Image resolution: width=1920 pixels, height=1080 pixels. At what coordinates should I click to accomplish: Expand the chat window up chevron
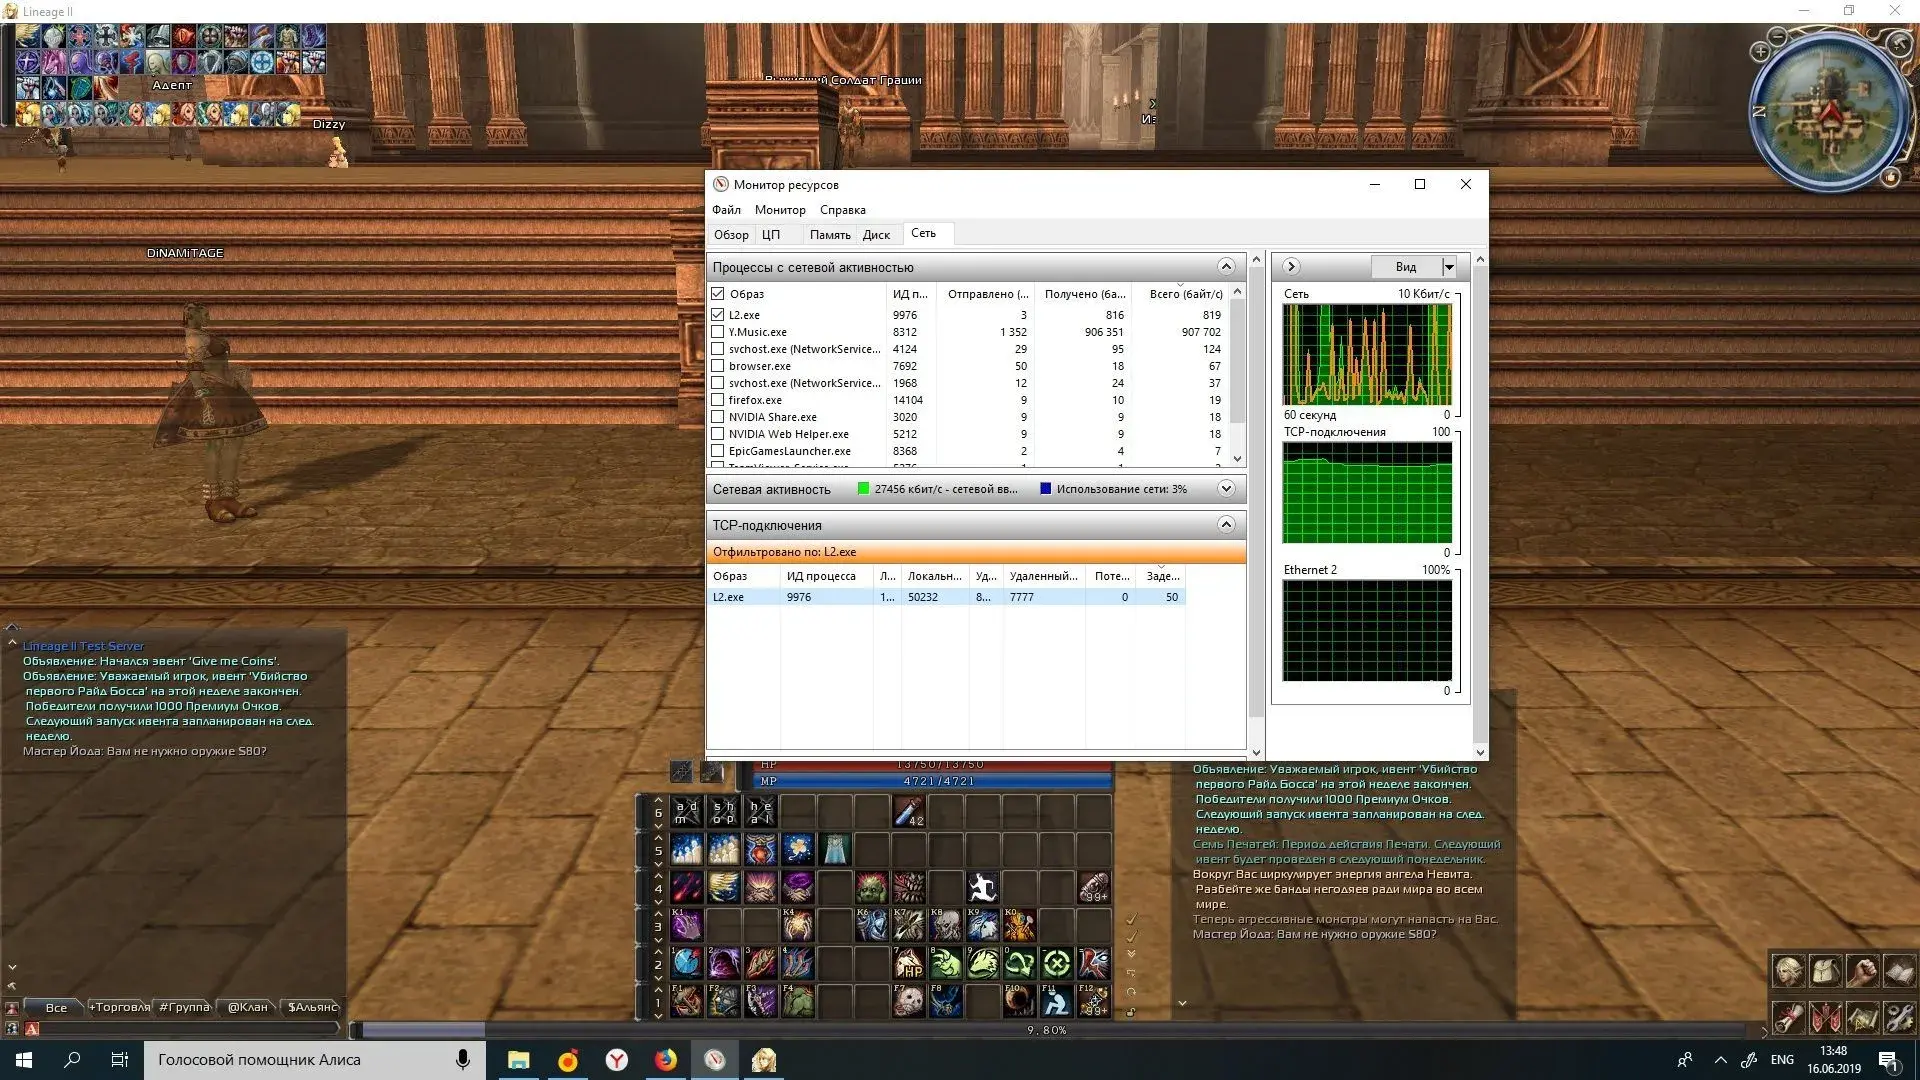click(x=12, y=629)
